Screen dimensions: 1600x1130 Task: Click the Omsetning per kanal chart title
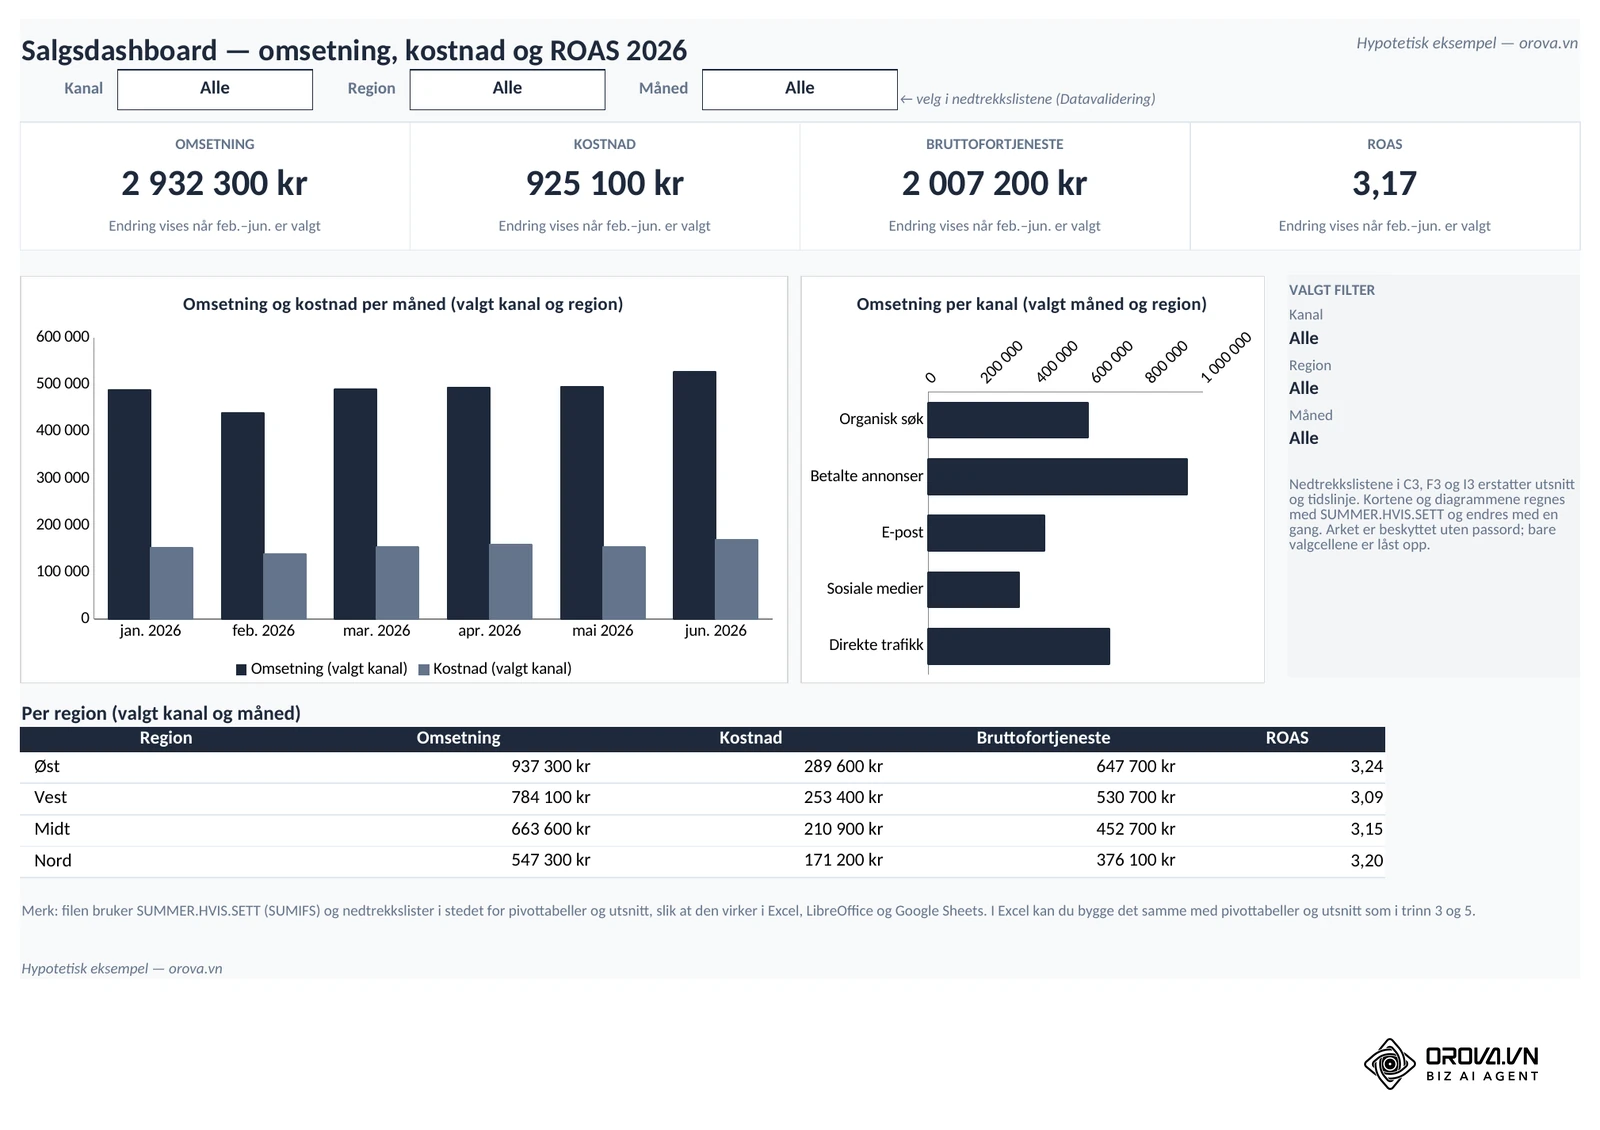click(x=1031, y=304)
